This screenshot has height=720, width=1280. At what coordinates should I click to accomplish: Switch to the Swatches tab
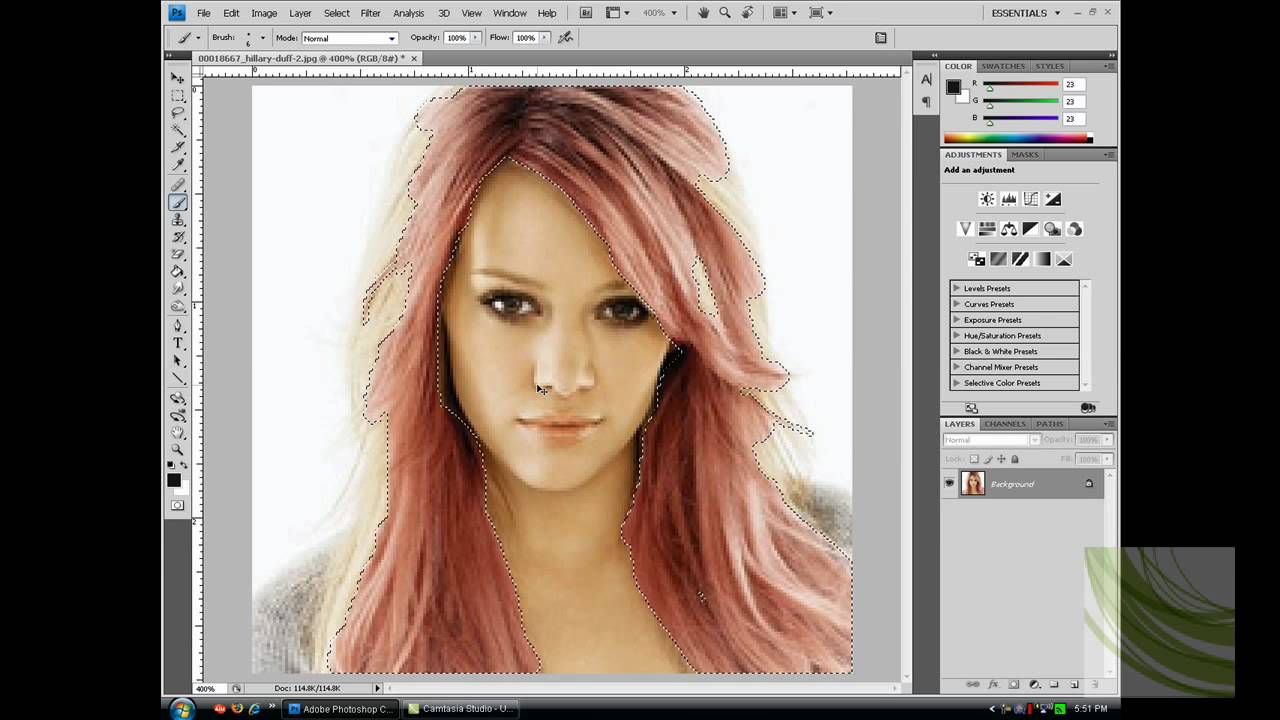pos(1003,66)
